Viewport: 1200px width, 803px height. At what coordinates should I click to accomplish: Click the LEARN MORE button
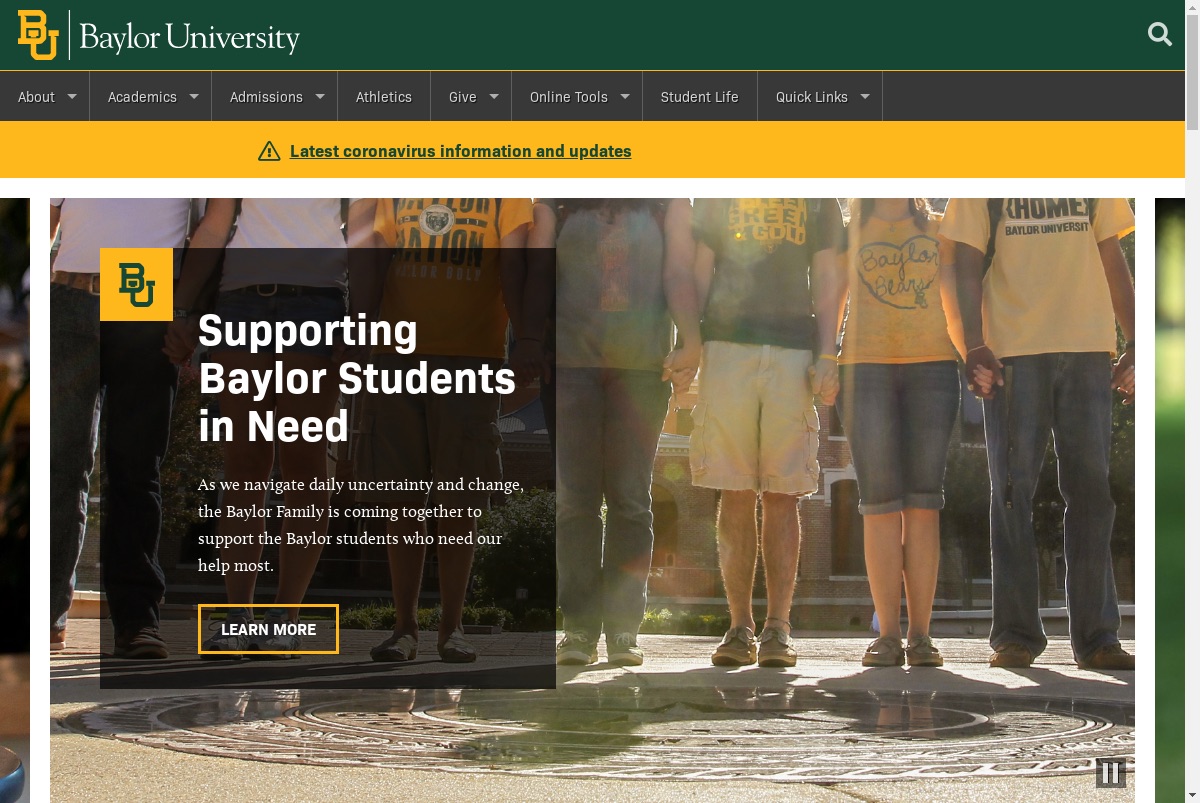pyautogui.click(x=268, y=629)
